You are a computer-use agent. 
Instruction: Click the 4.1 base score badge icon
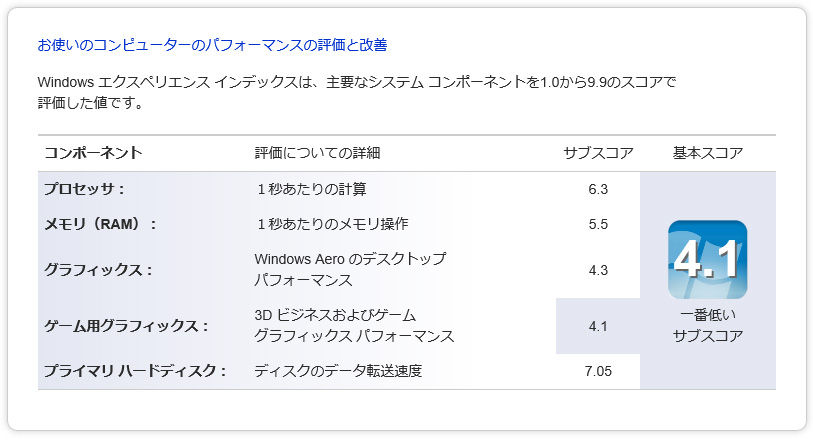(x=707, y=259)
